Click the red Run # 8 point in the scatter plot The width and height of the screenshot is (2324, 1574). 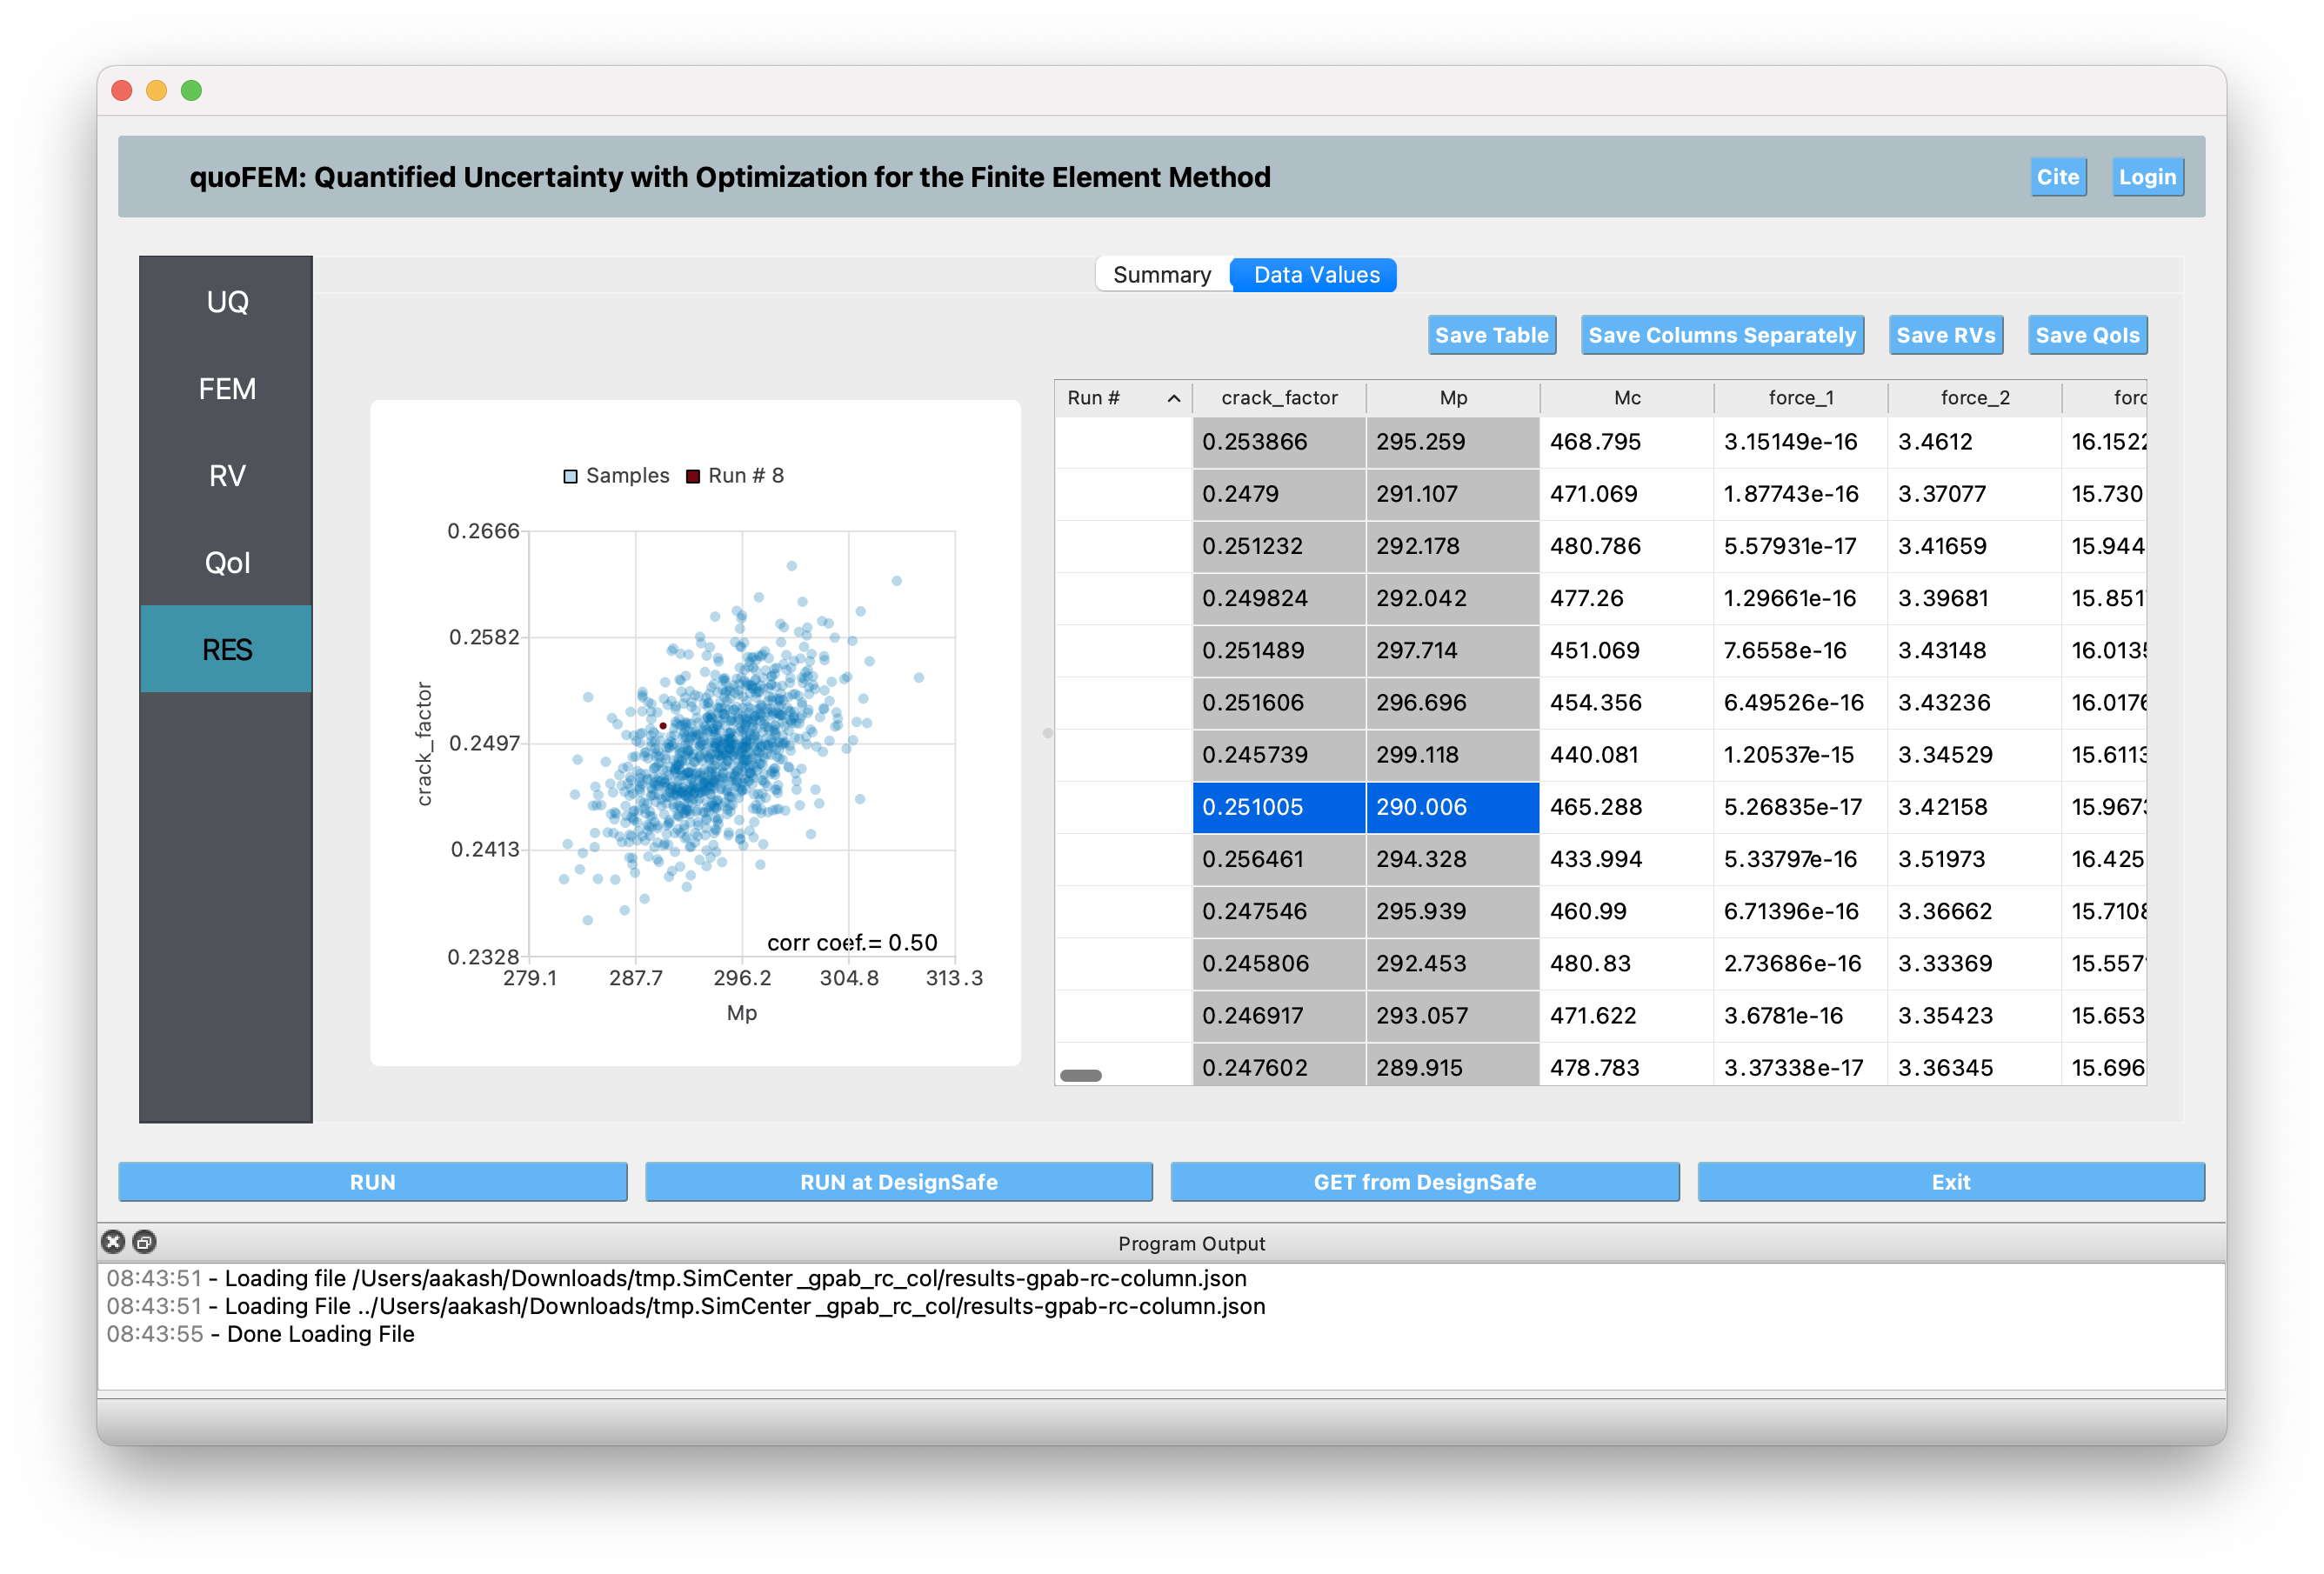coord(663,726)
